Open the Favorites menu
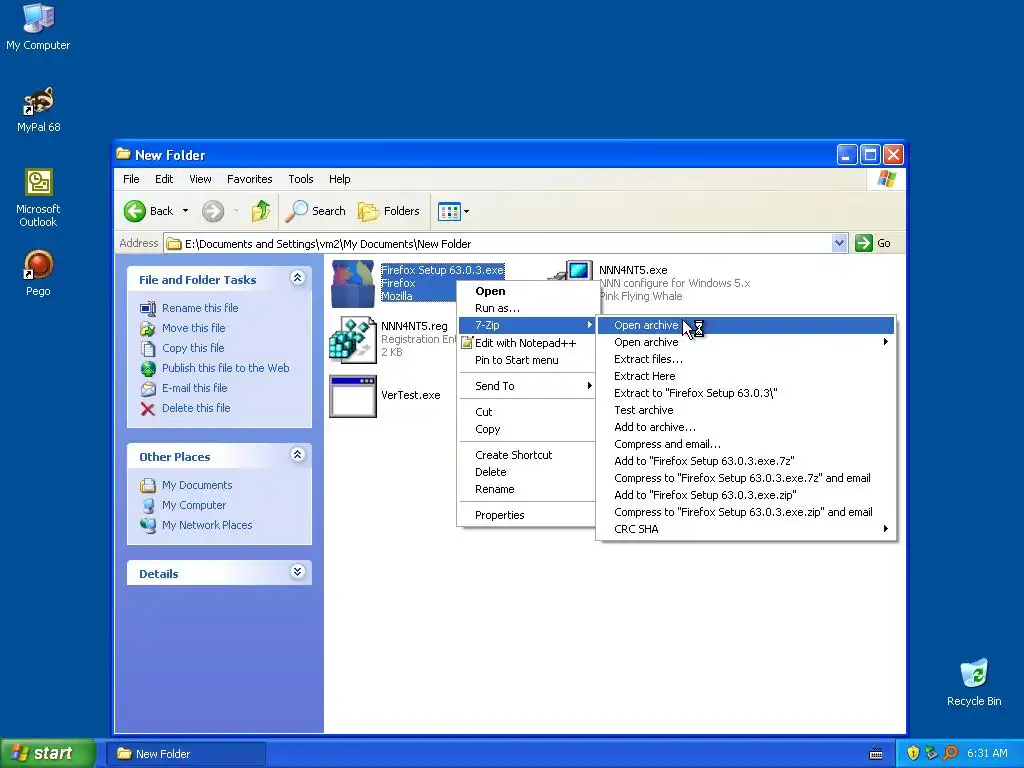1024x768 pixels. (249, 179)
